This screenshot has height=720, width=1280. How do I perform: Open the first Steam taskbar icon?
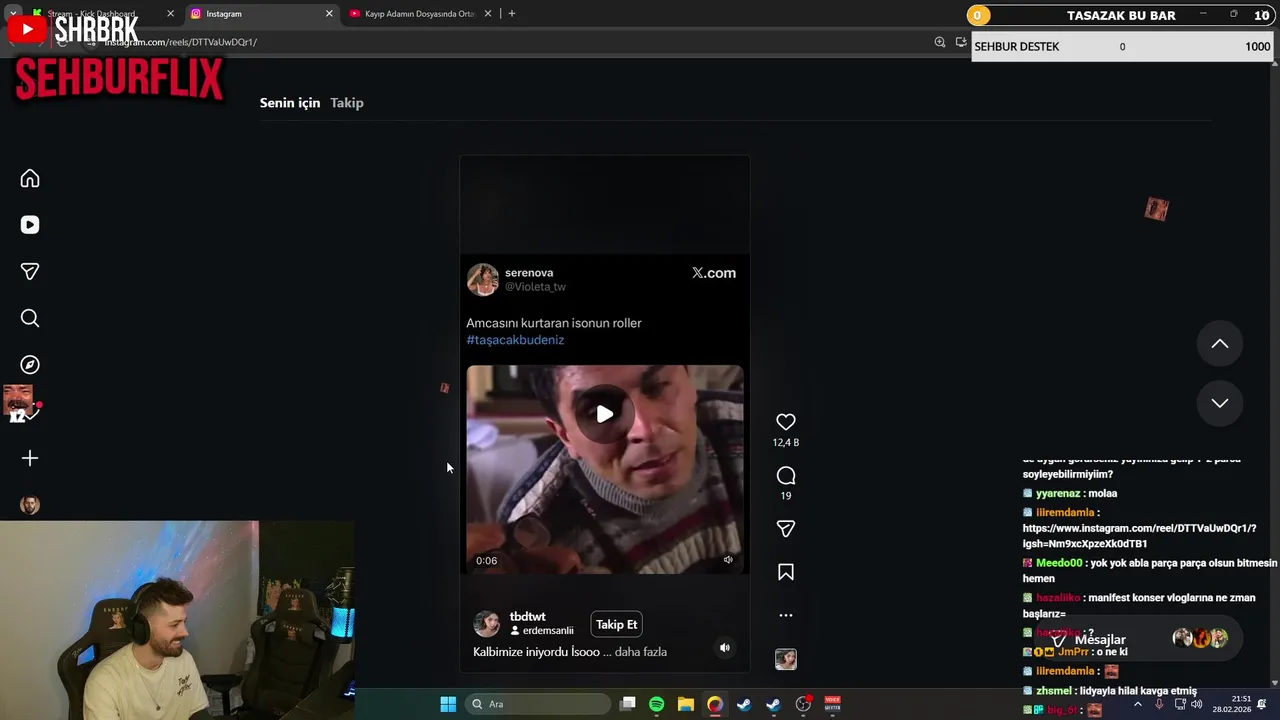[744, 704]
